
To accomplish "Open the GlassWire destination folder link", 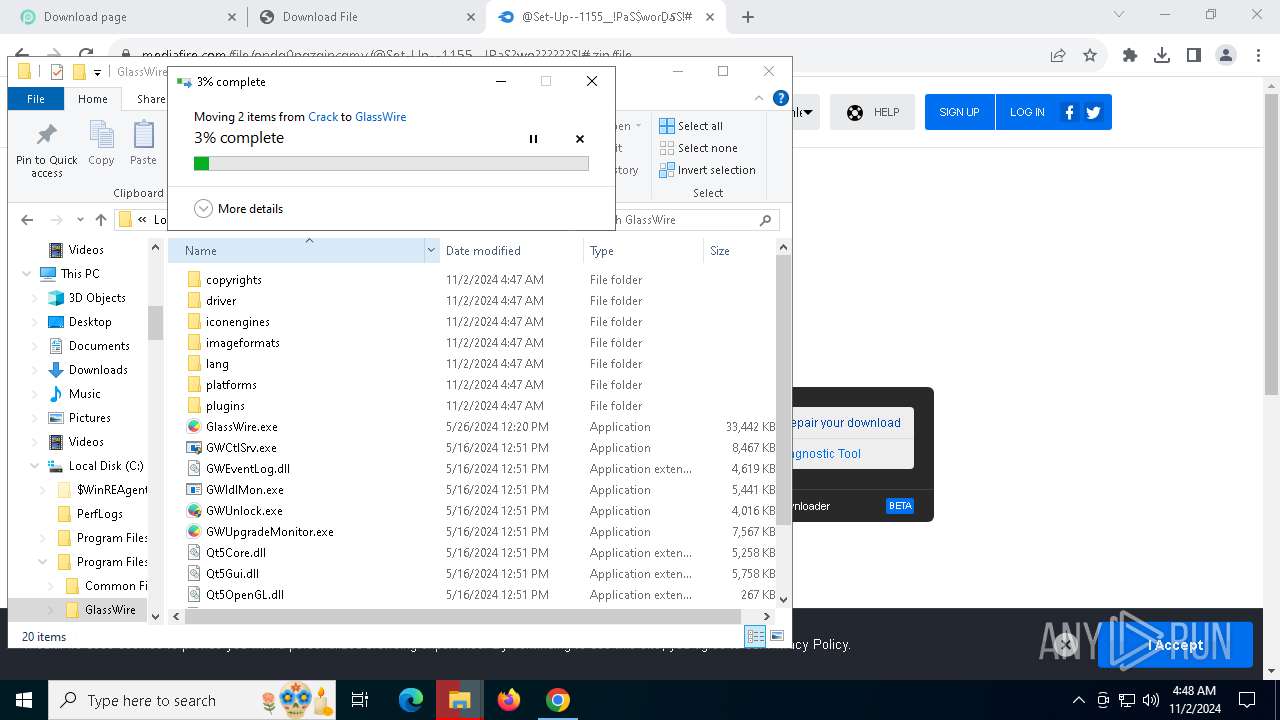I will (381, 117).
